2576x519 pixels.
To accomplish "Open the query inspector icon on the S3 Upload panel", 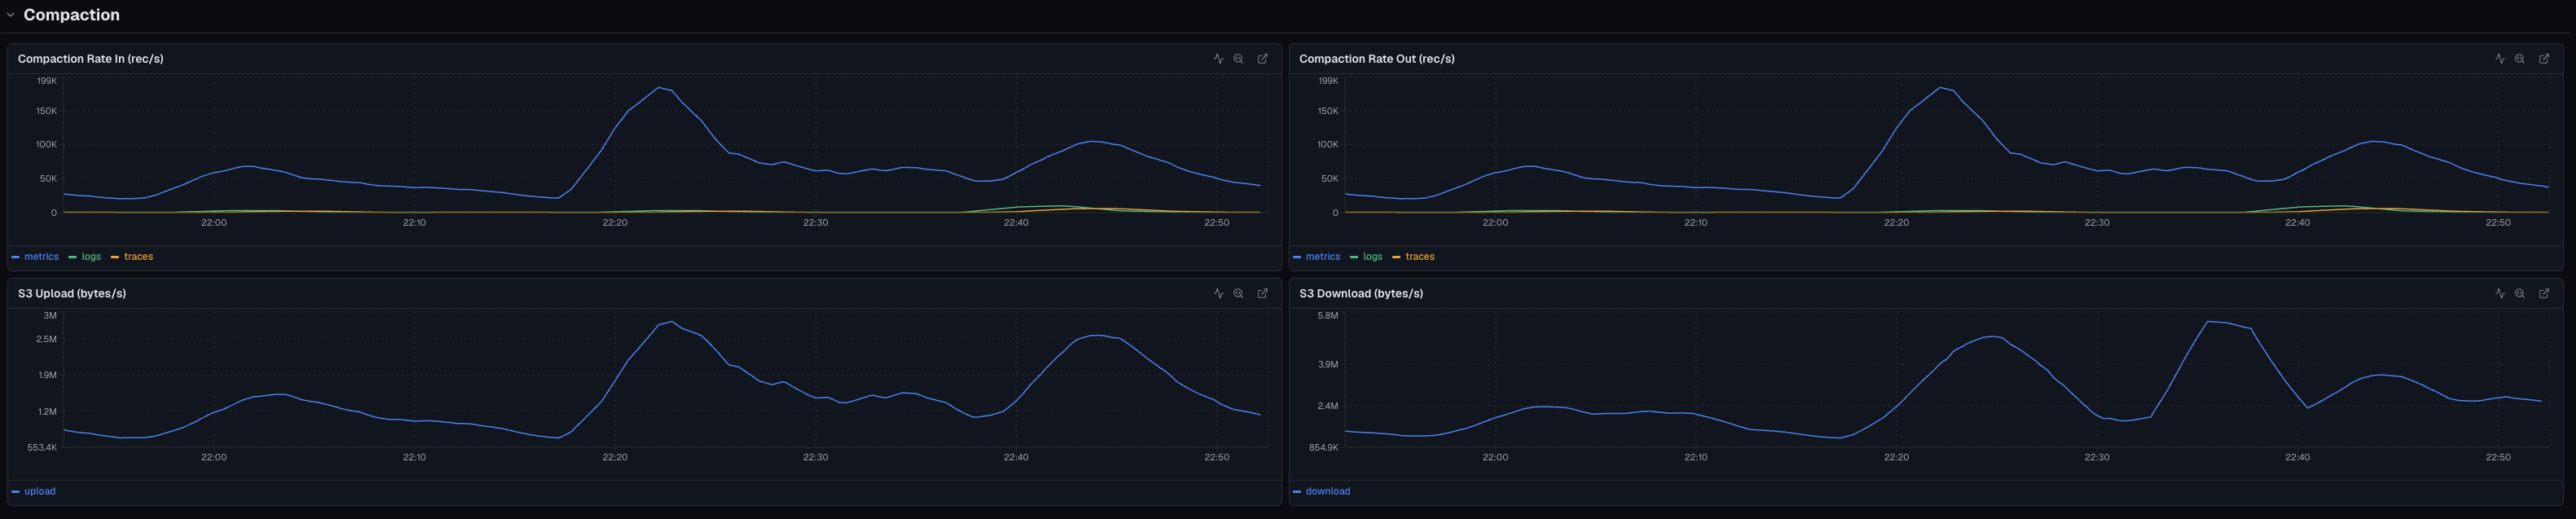I will coord(1218,293).
